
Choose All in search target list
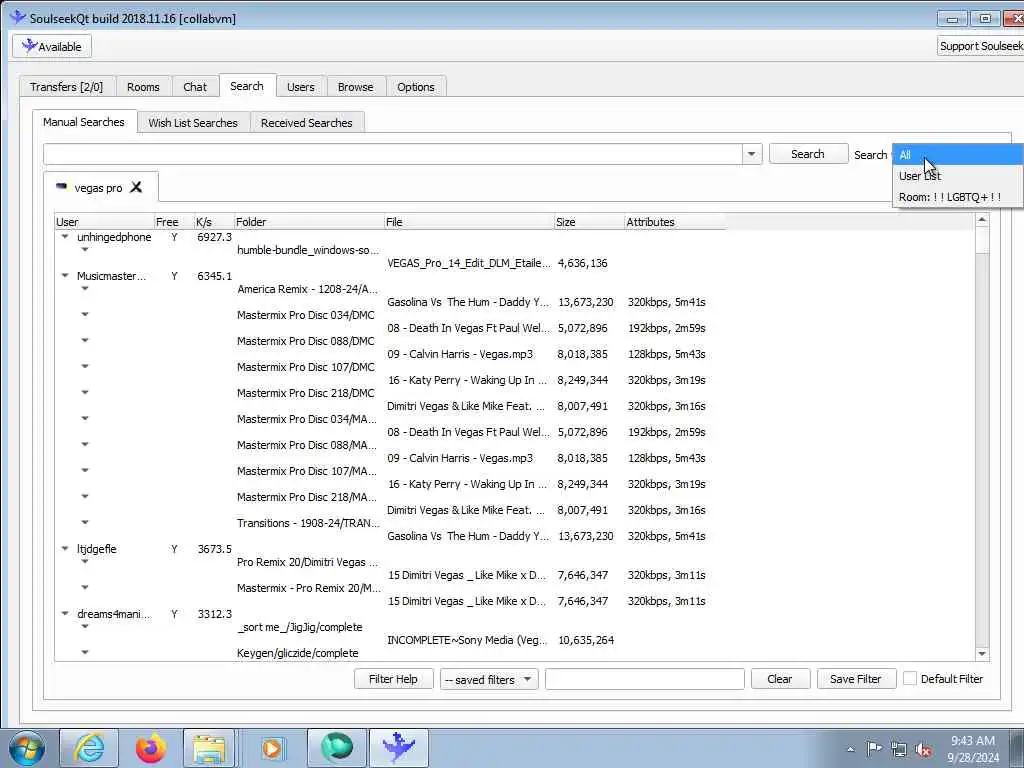coord(957,155)
